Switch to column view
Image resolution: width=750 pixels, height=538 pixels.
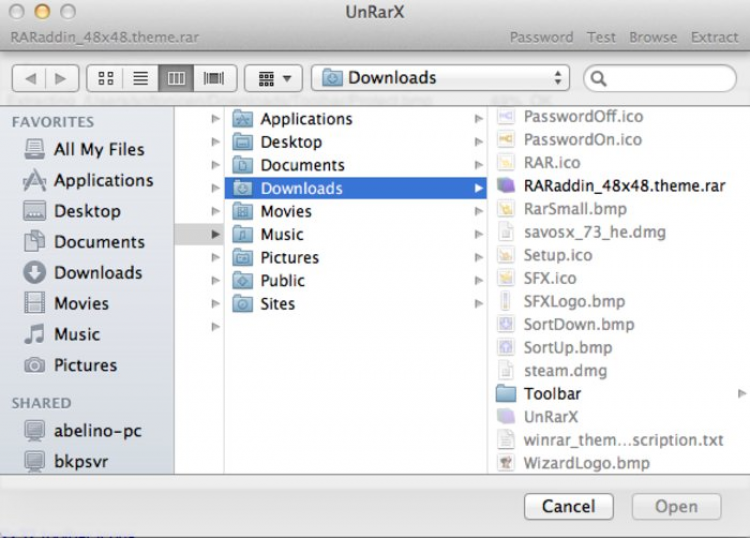(176, 78)
